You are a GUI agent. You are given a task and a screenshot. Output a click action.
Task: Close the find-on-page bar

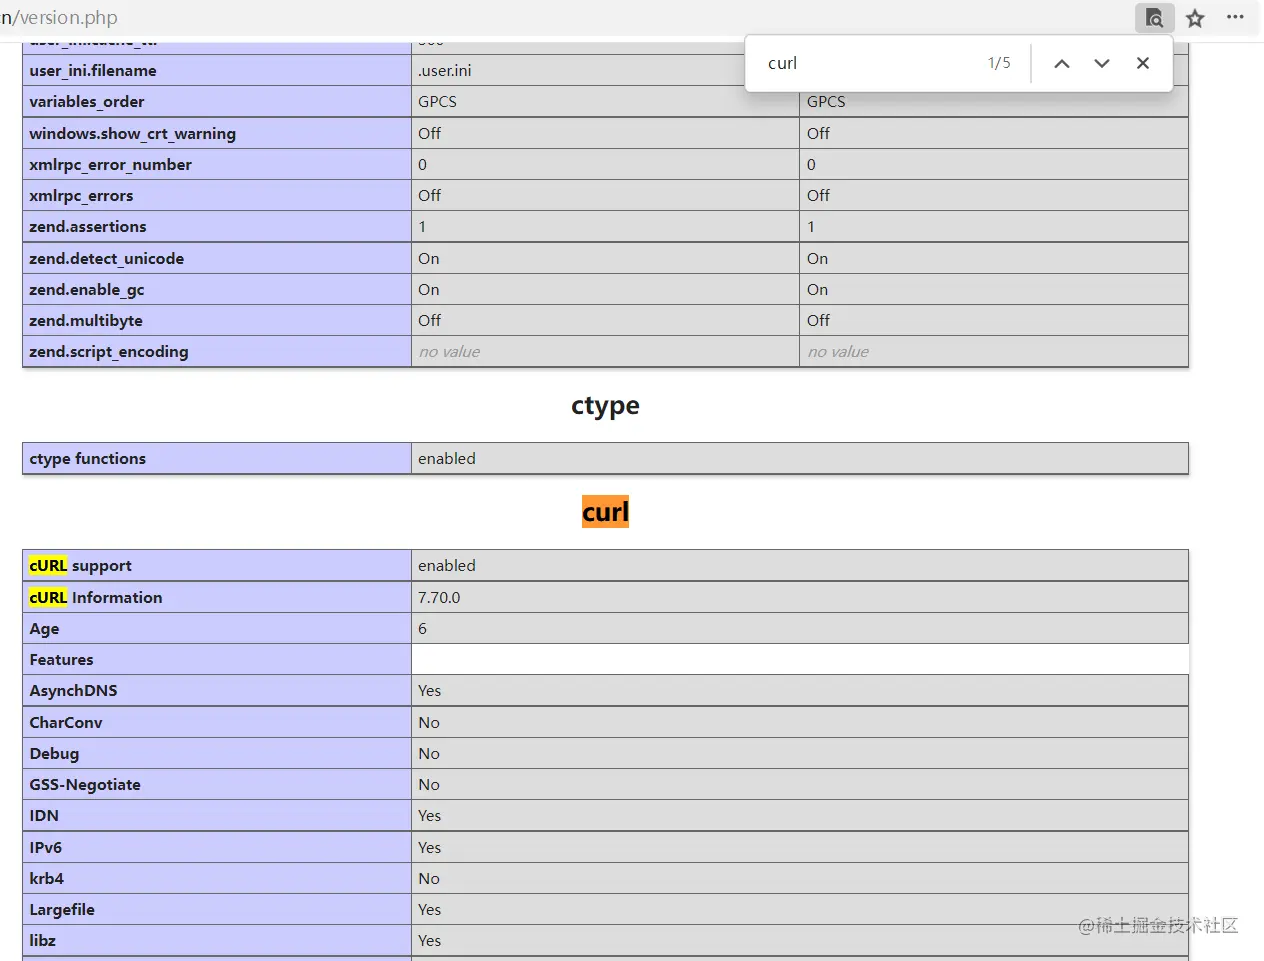pos(1143,63)
